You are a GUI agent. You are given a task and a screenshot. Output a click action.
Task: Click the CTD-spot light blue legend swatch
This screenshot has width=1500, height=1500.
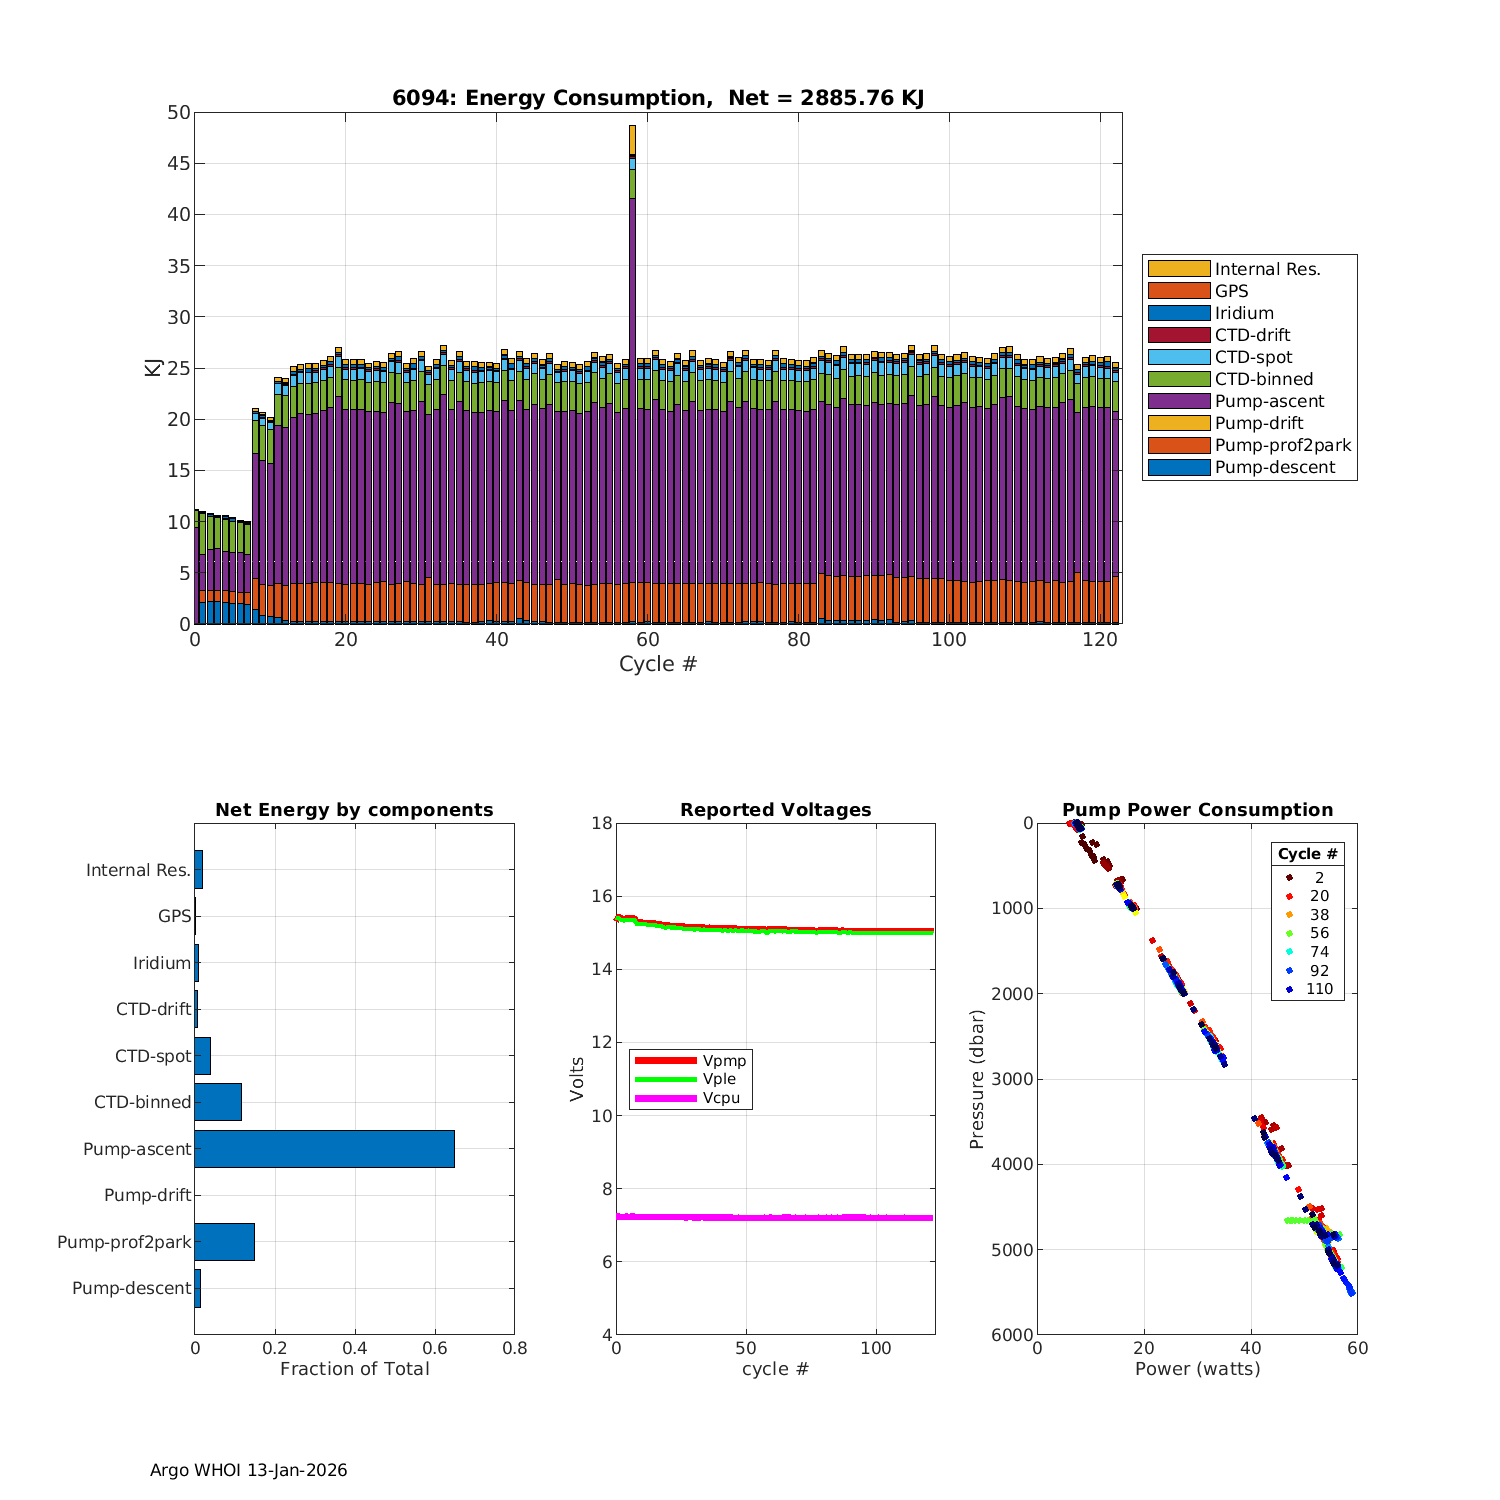click(x=1178, y=357)
